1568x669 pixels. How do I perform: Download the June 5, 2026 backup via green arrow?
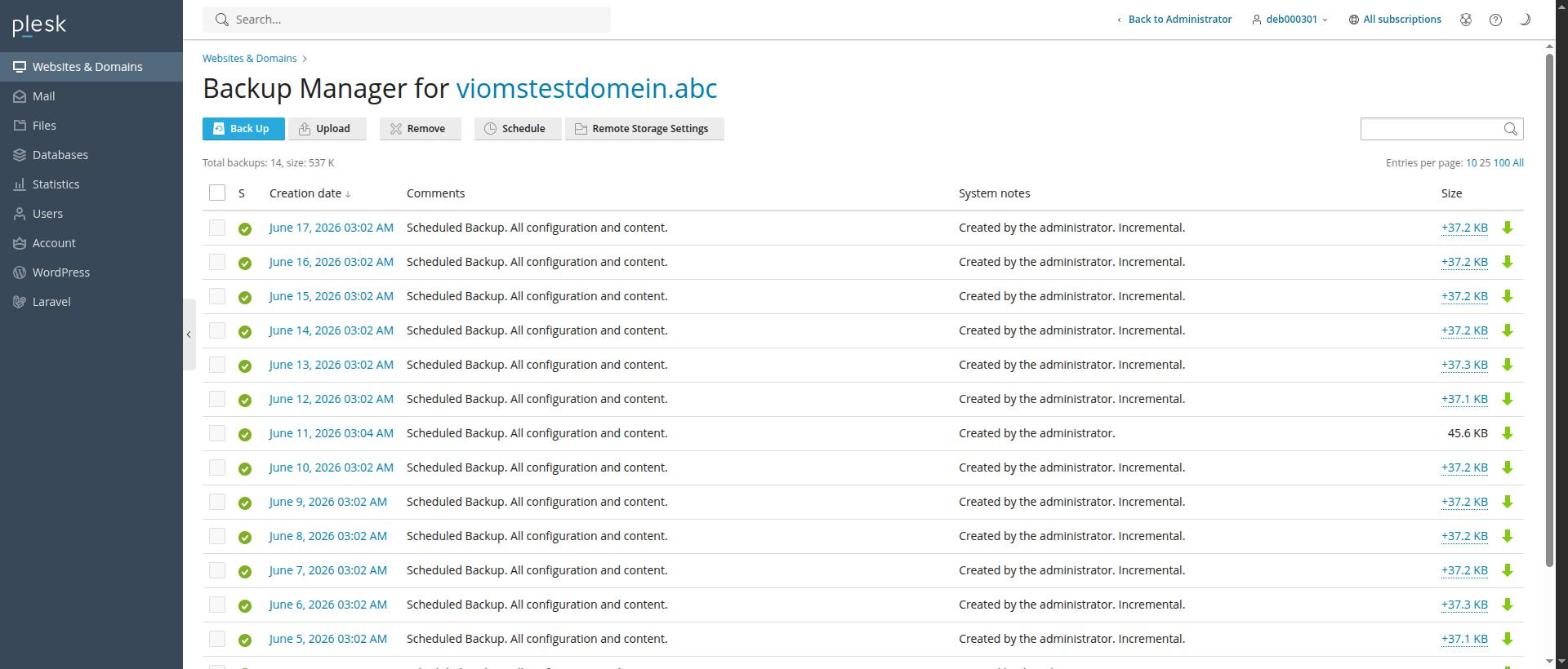(x=1507, y=639)
